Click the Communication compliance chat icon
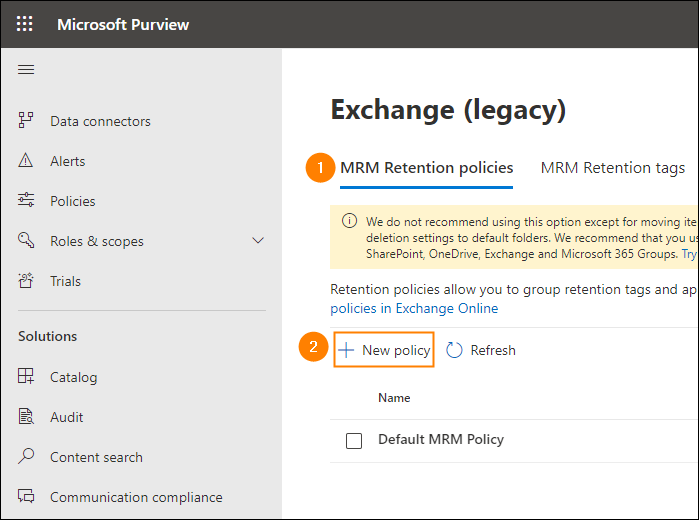This screenshot has width=699, height=520. click(26, 496)
